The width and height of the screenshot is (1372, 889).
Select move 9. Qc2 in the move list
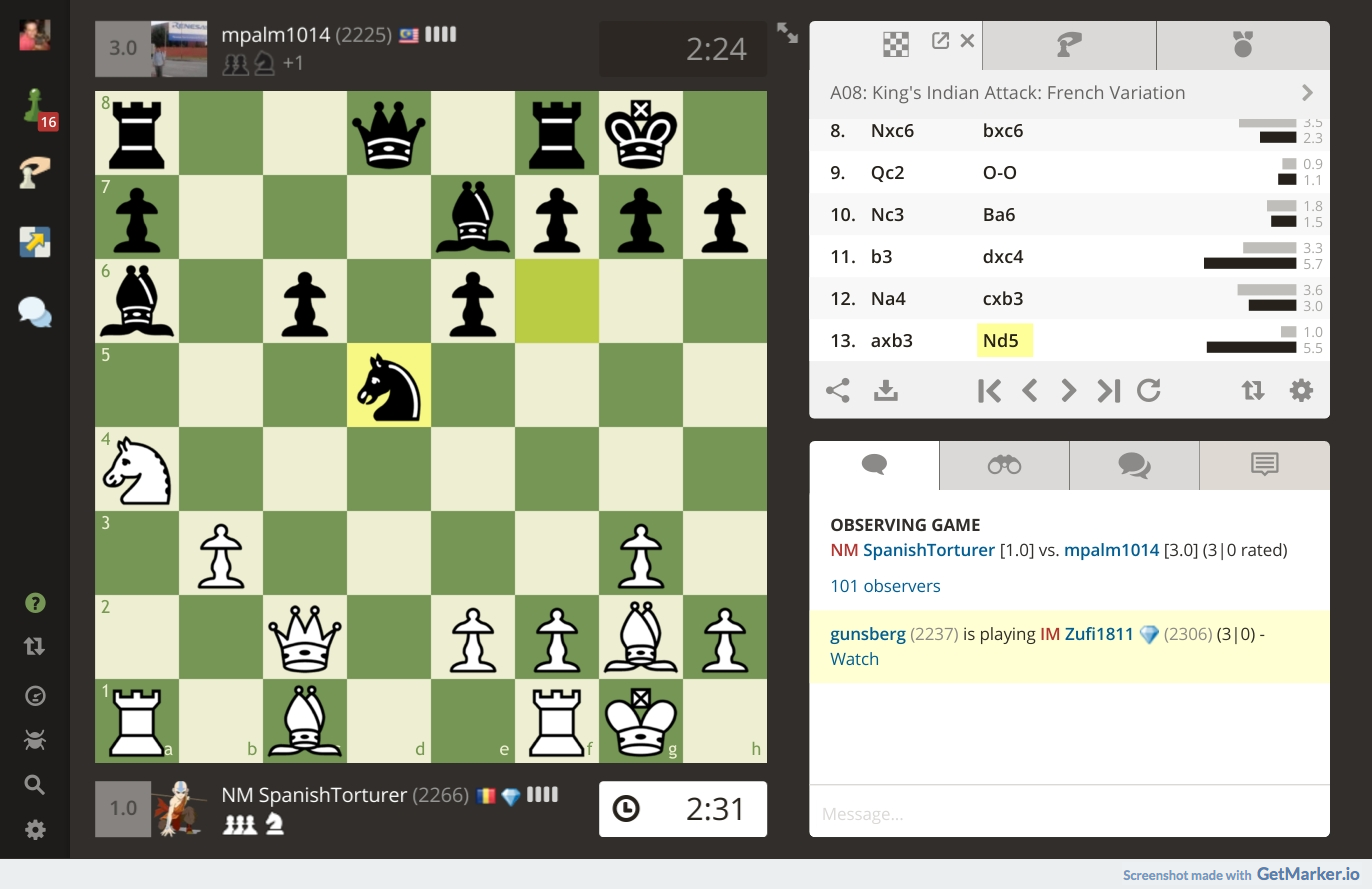(888, 173)
